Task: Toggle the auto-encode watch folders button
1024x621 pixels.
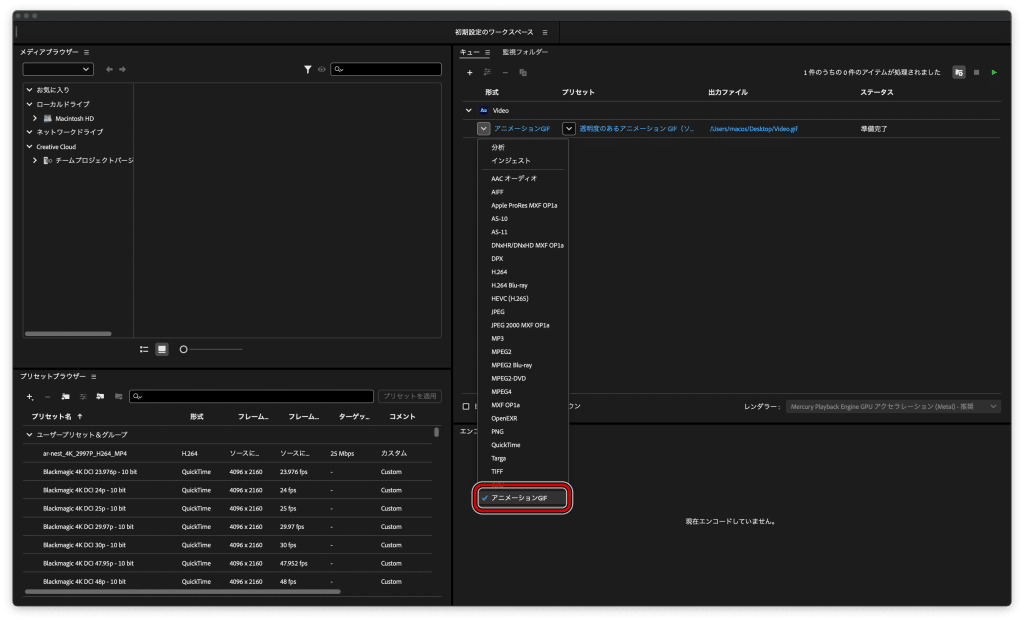Action: [x=959, y=72]
